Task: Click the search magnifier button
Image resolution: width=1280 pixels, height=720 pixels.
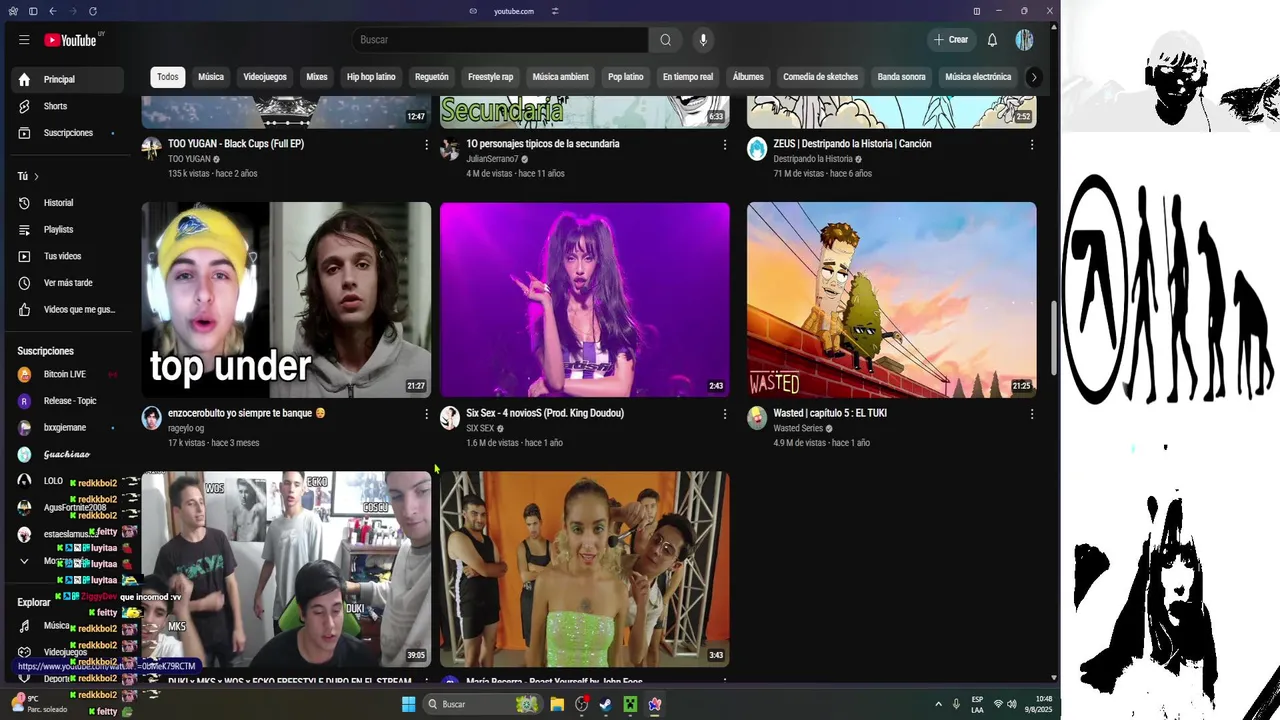Action: click(x=665, y=40)
